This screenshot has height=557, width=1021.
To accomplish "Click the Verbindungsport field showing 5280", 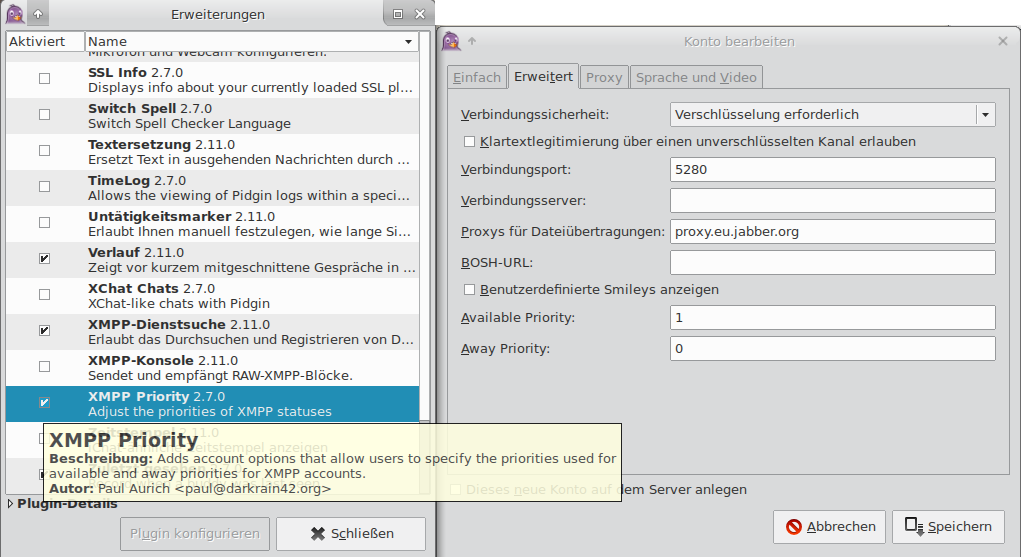I will point(832,170).
